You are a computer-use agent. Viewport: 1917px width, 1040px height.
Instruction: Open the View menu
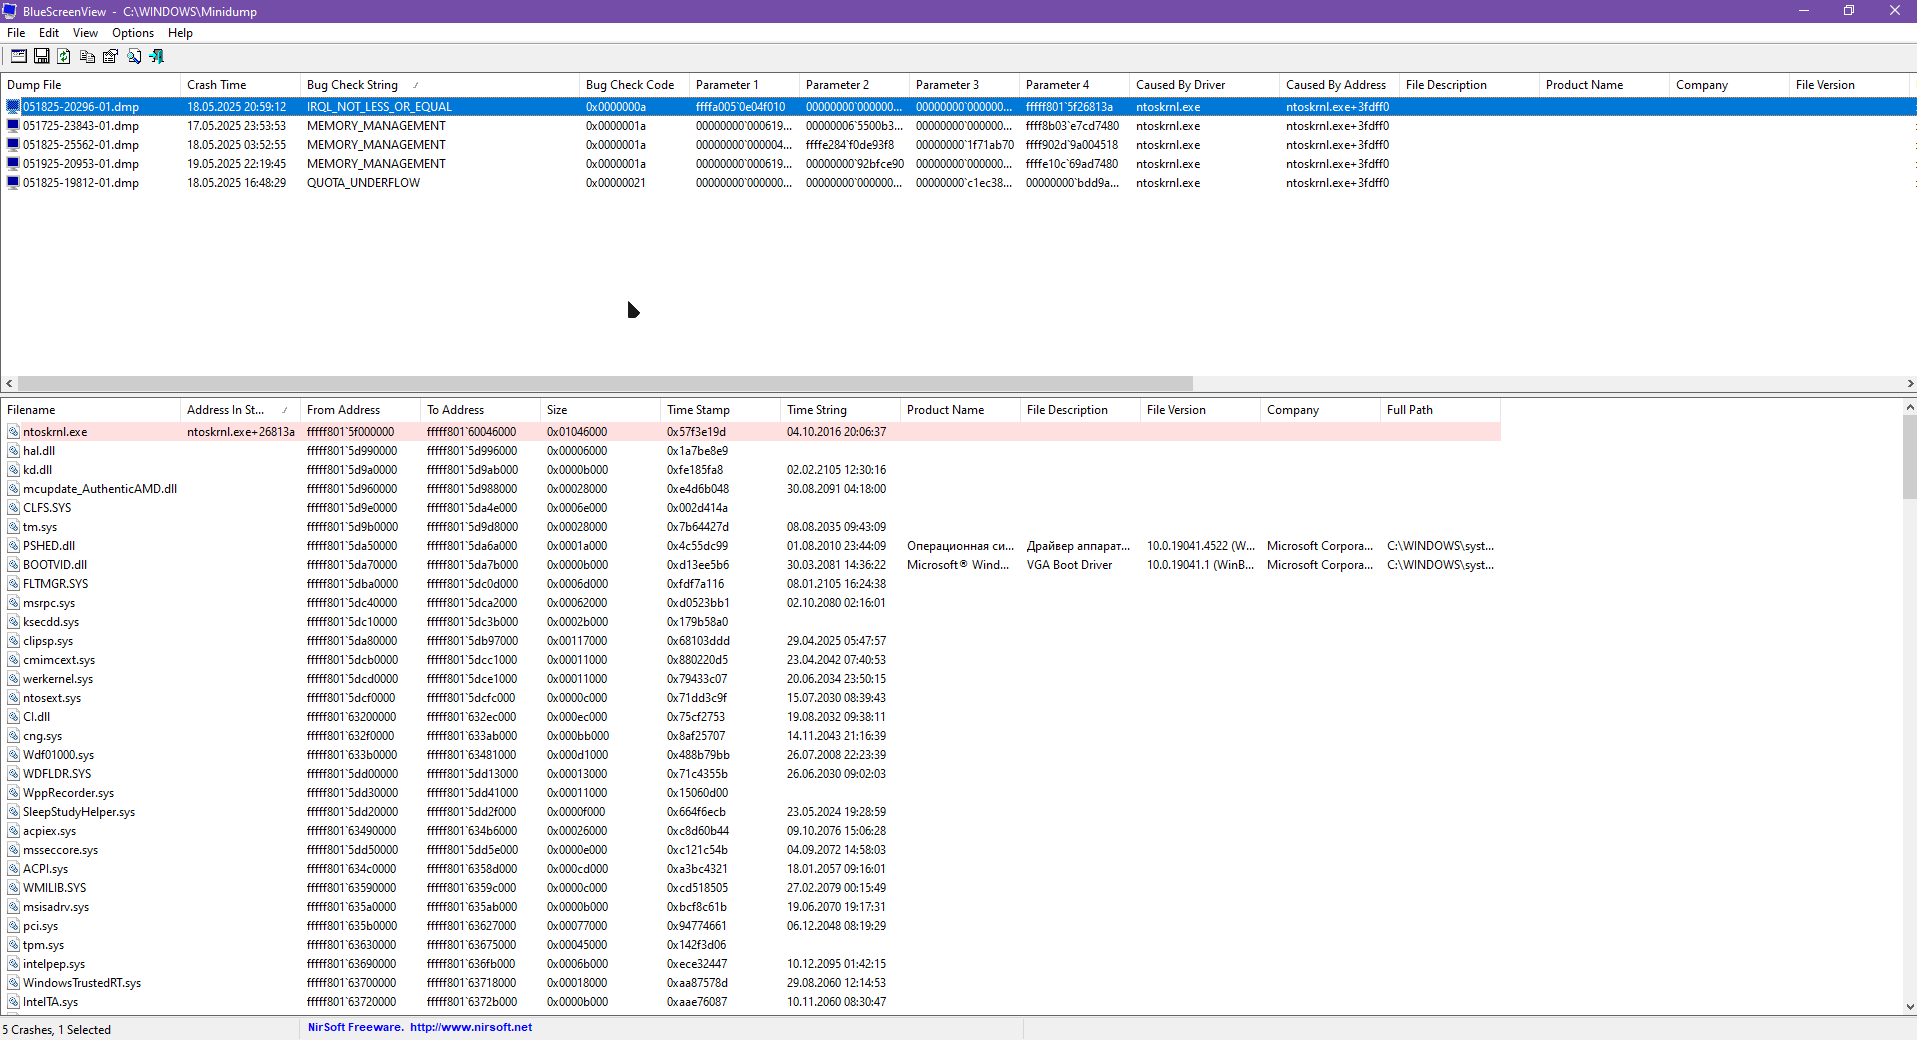(x=85, y=33)
